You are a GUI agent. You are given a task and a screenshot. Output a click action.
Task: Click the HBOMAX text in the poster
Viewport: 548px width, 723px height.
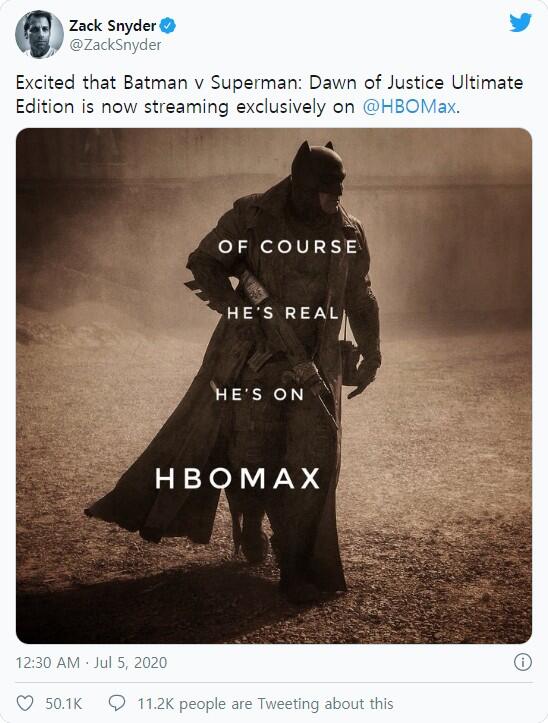(x=238, y=478)
